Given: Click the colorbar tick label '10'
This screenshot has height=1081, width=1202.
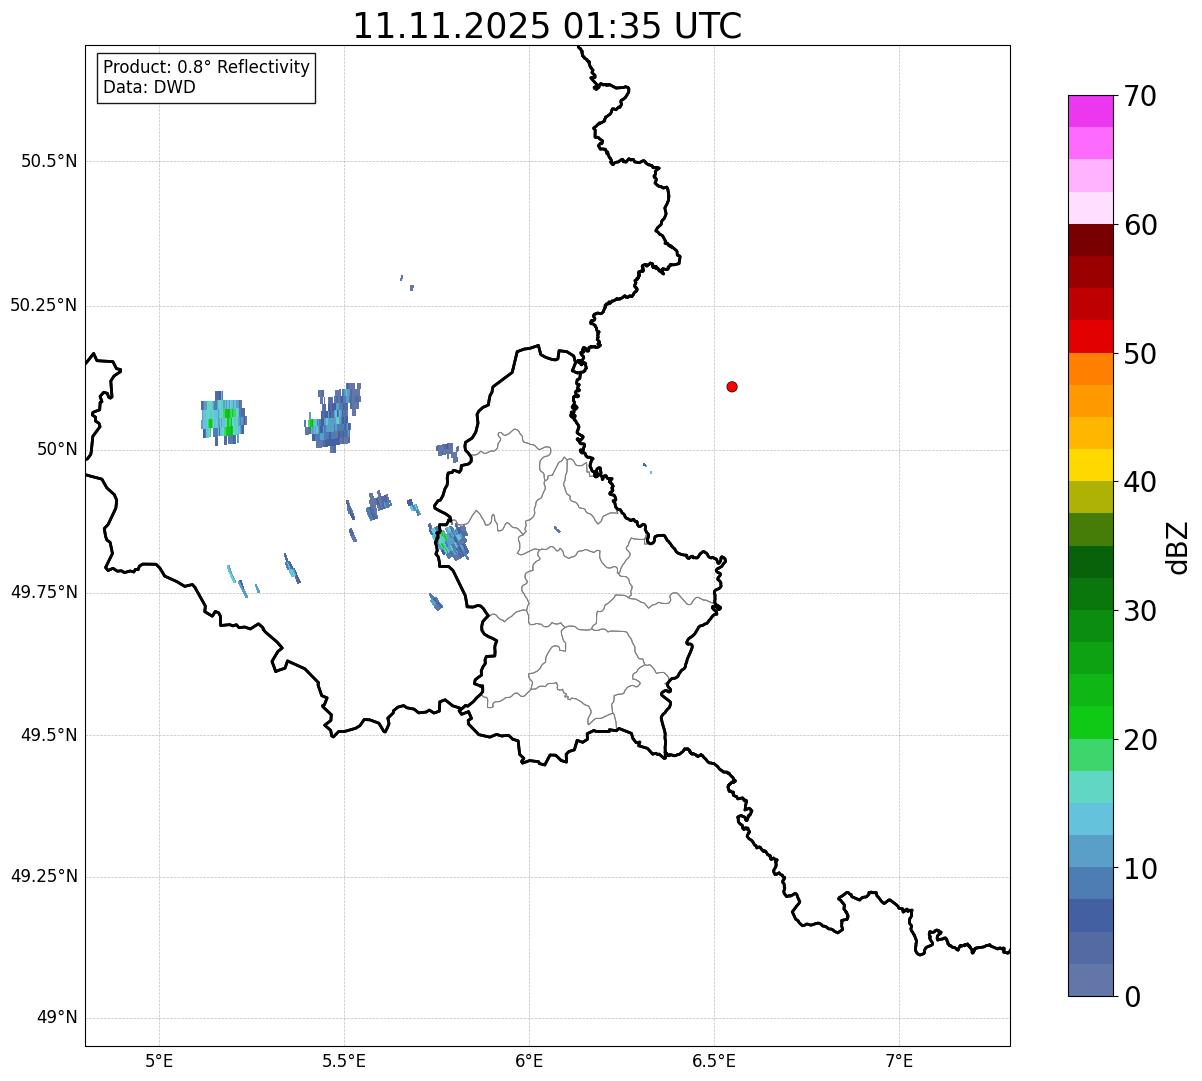Looking at the screenshot, I should 1141,869.
